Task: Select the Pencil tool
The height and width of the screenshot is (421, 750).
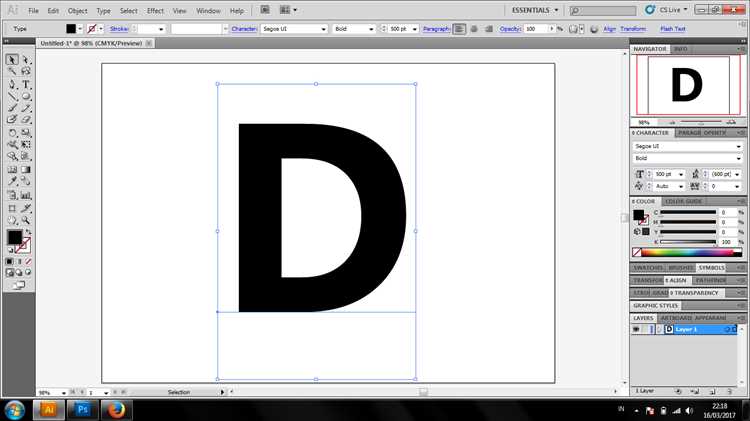Action: (x=26, y=108)
